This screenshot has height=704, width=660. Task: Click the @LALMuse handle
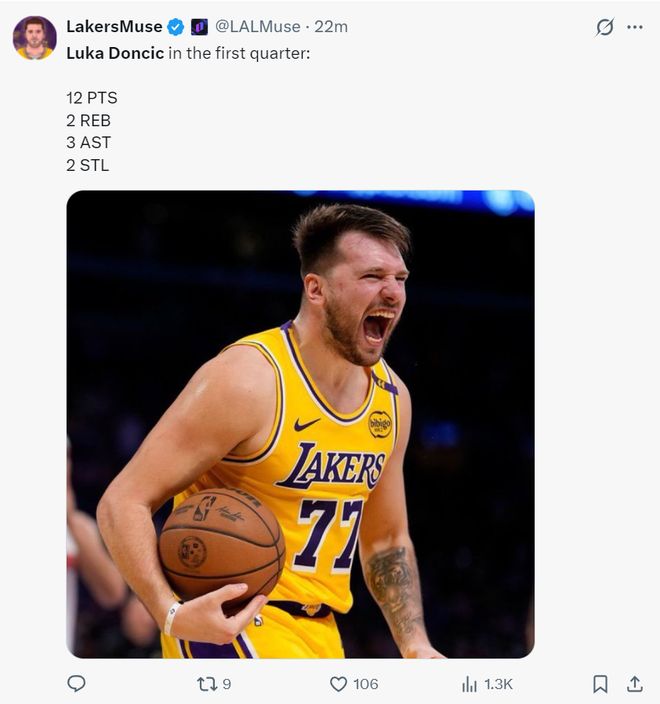(257, 27)
